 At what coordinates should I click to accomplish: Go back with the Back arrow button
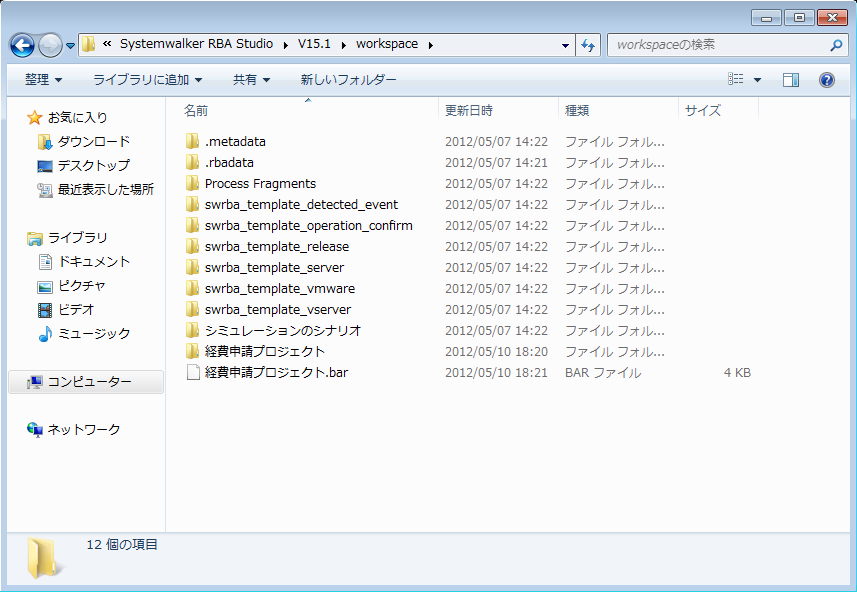(22, 45)
